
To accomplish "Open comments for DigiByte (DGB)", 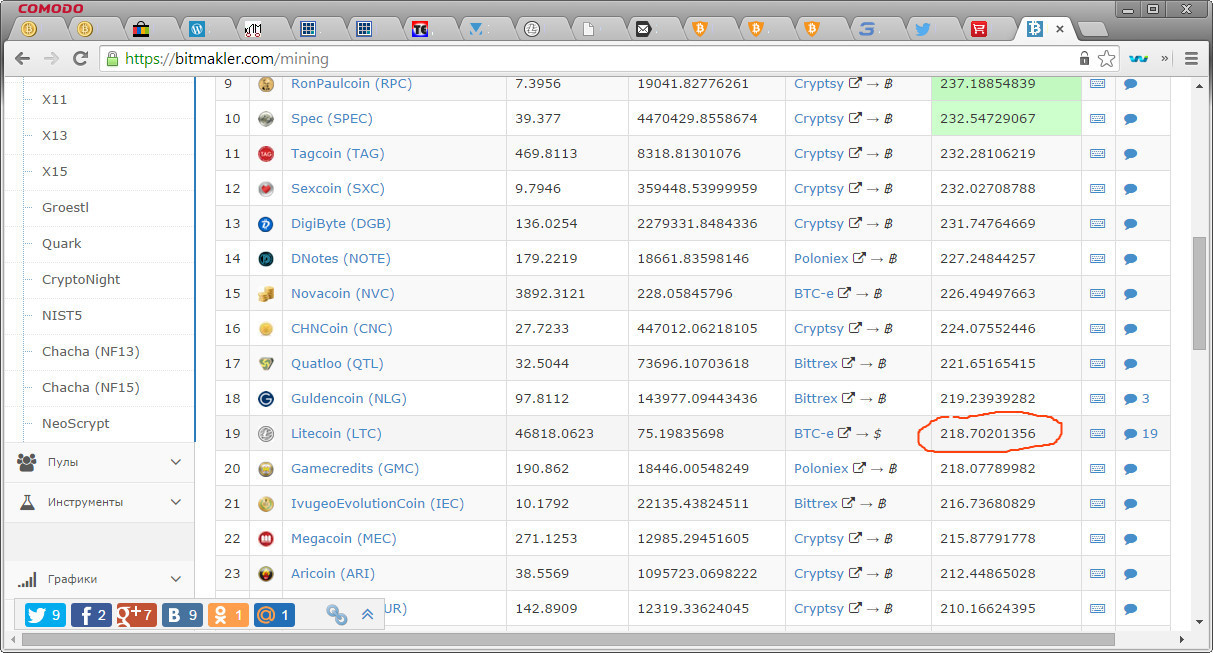I will (1131, 224).
